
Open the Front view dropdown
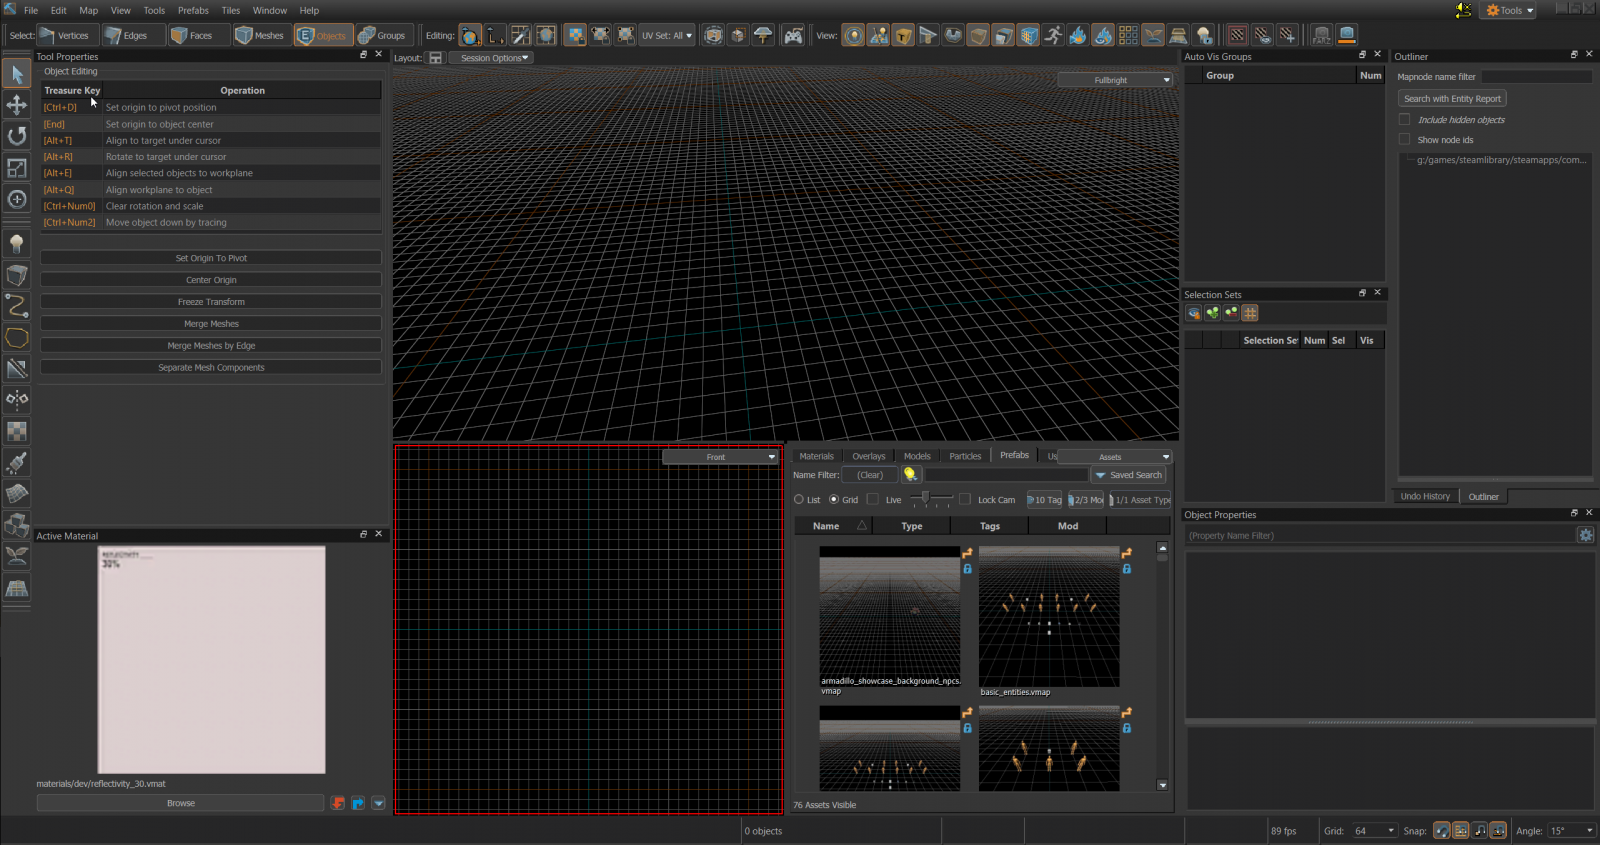pos(720,457)
